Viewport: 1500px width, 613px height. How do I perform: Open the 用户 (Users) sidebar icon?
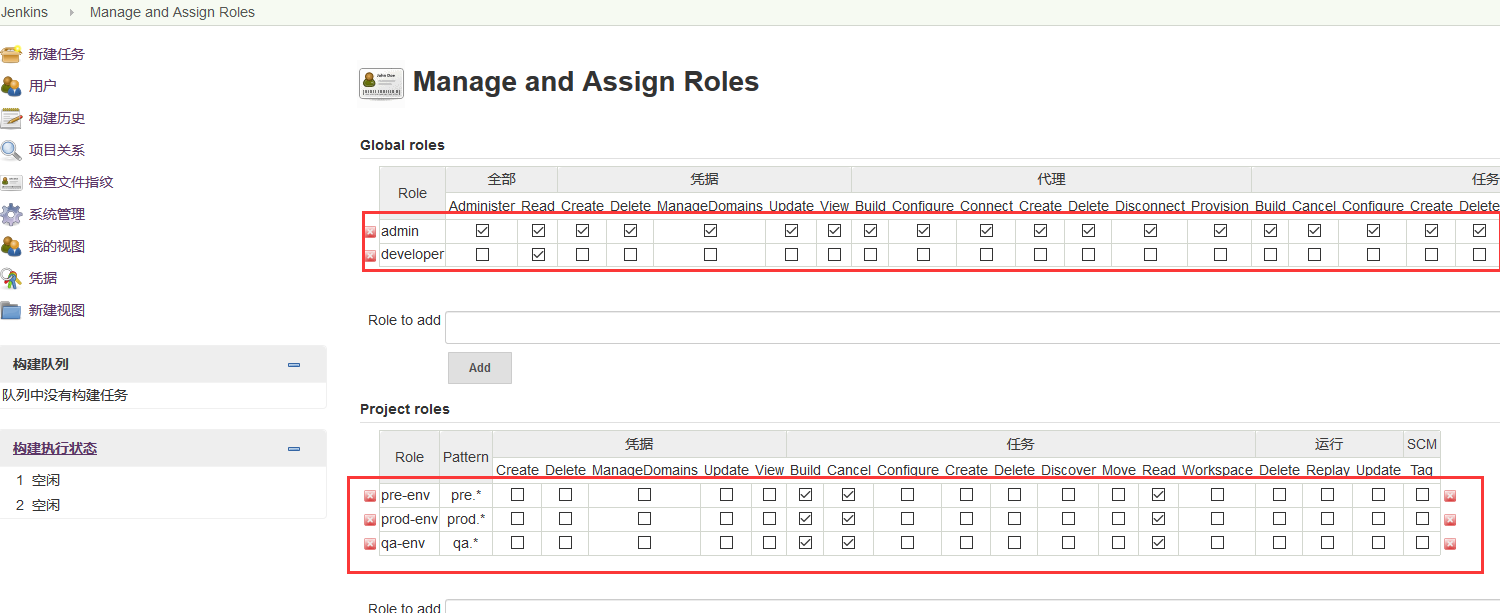pos(11,86)
